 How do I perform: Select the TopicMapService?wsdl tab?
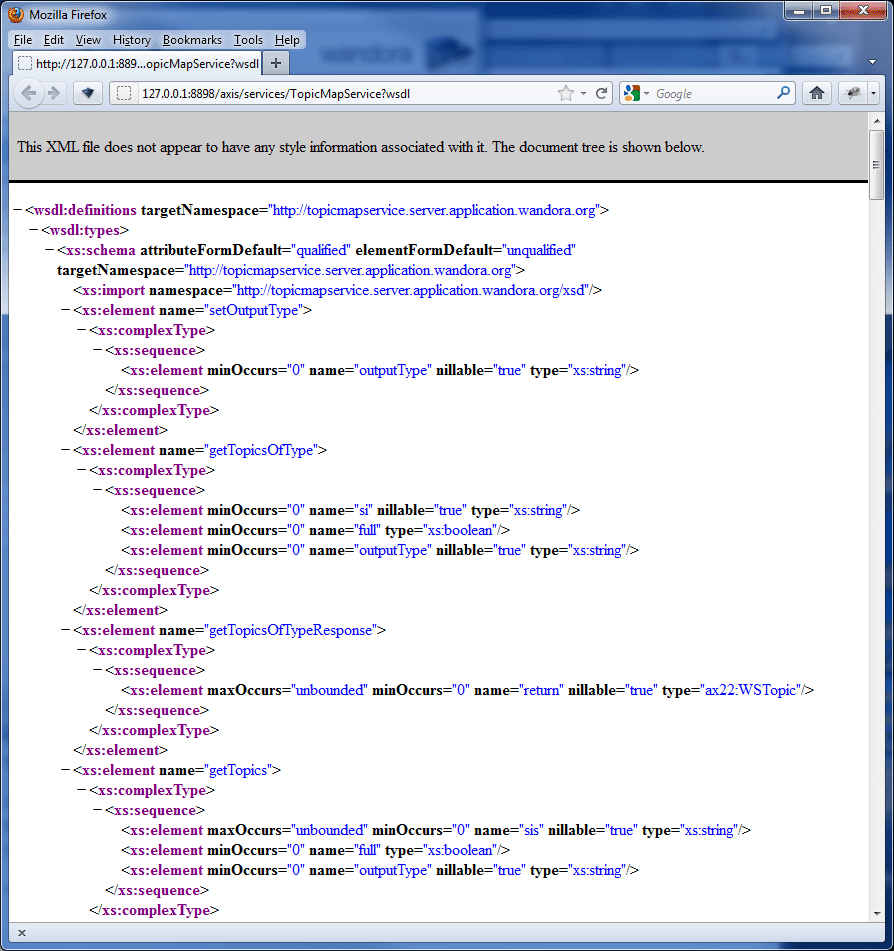137,63
